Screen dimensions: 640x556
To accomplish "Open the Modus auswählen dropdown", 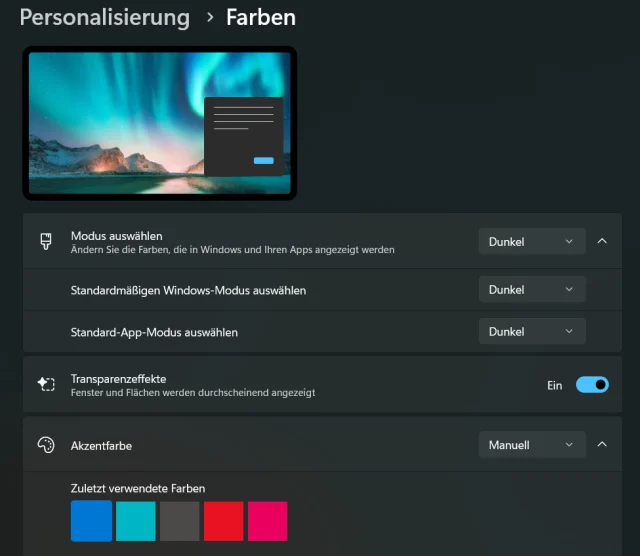I will click(532, 242).
